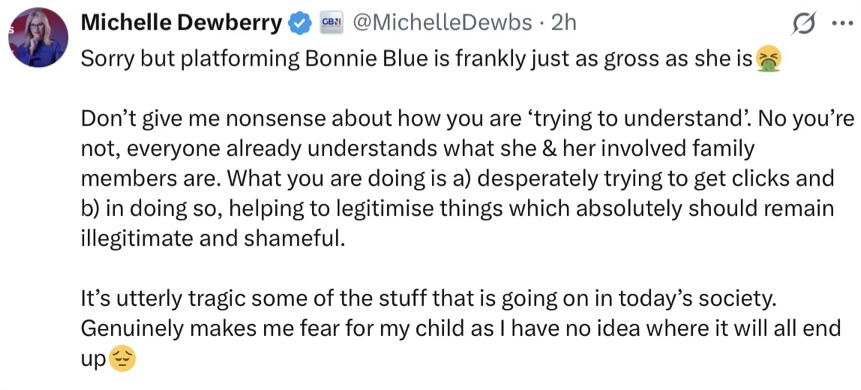Click the opening line starting 'Sorry but platforming'
861x390 pixels.
418,60
